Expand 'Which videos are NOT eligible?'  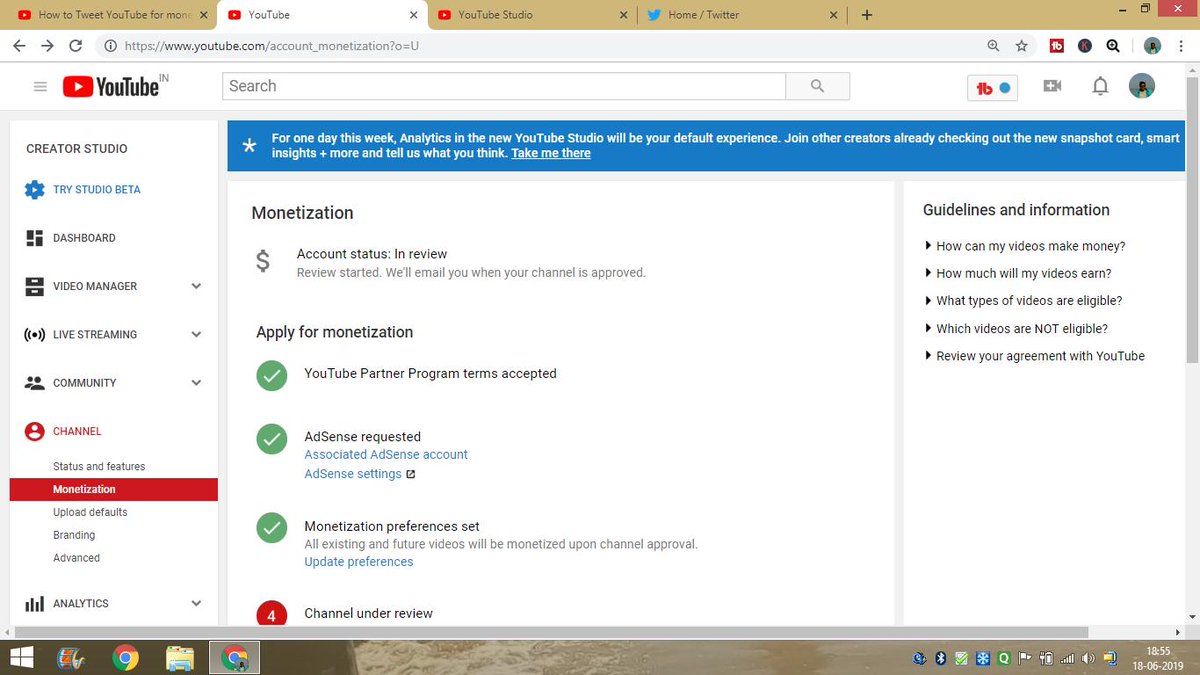pyautogui.click(x=1016, y=328)
